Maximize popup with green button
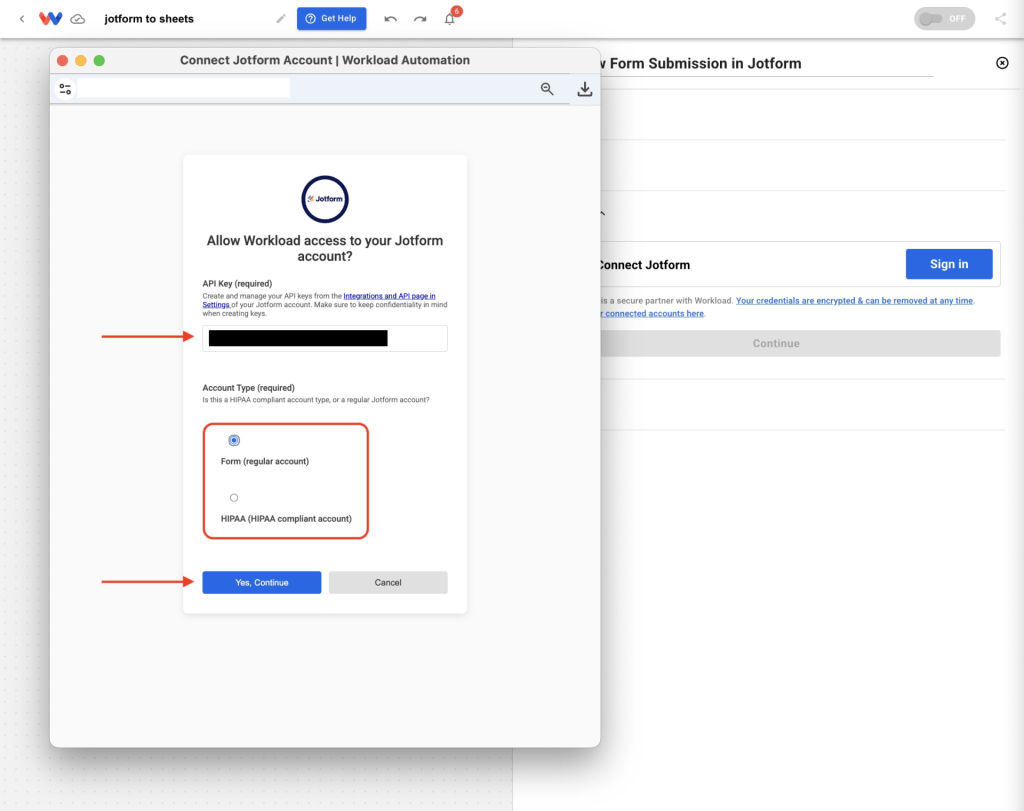 (x=99, y=60)
